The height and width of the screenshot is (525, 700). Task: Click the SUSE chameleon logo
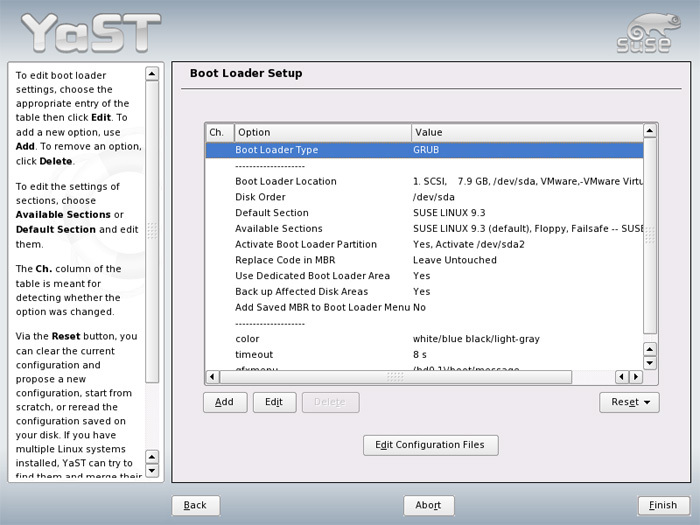(x=648, y=33)
